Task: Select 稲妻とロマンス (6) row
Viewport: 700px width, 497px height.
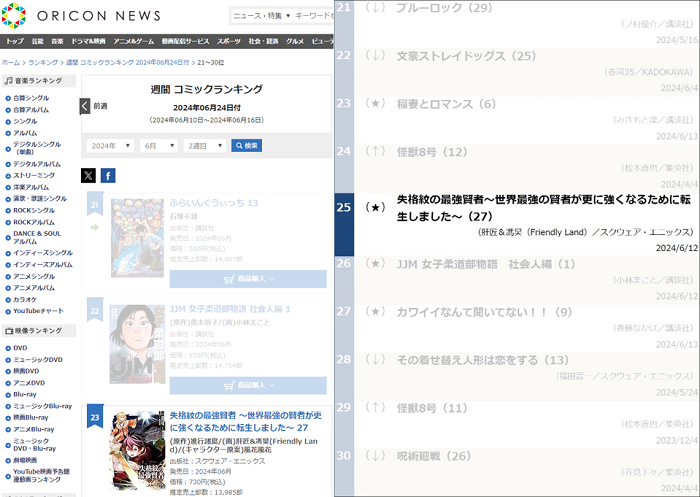Action: click(x=517, y=120)
